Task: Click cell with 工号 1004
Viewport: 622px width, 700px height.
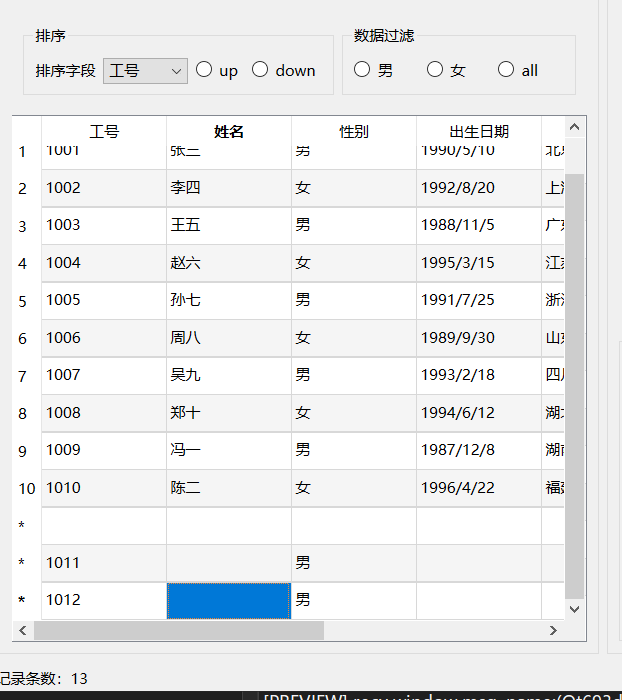Action: pyautogui.click(x=104, y=263)
